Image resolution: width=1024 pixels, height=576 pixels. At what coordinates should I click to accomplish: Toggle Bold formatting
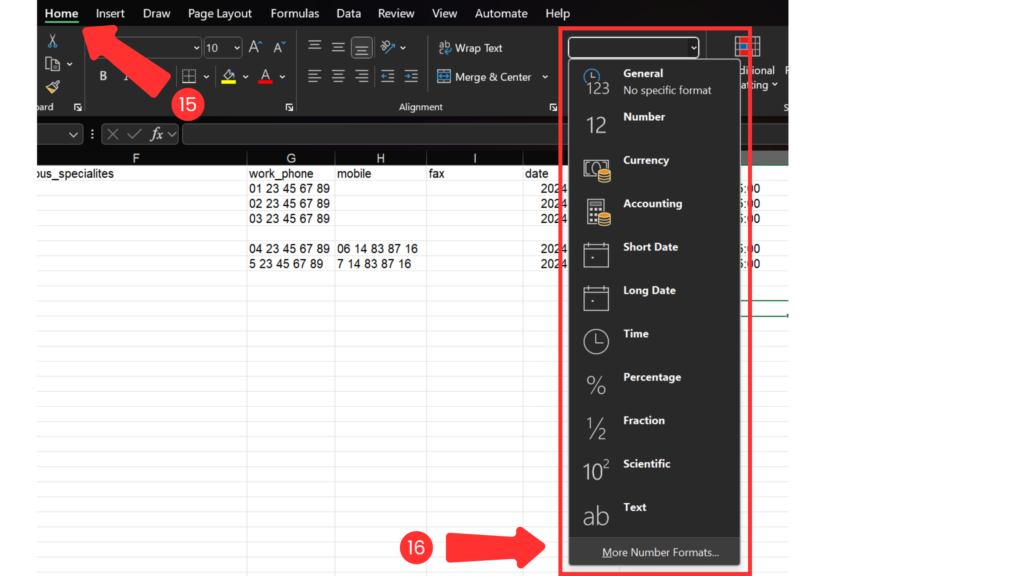tap(103, 76)
